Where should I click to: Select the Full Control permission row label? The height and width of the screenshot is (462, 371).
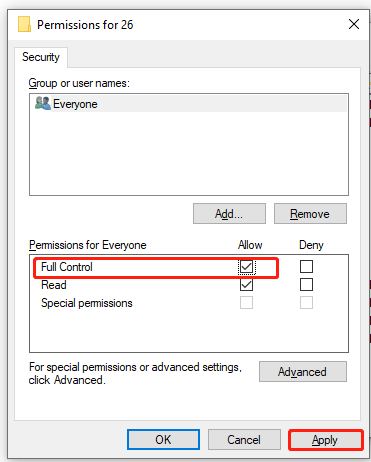click(x=67, y=267)
